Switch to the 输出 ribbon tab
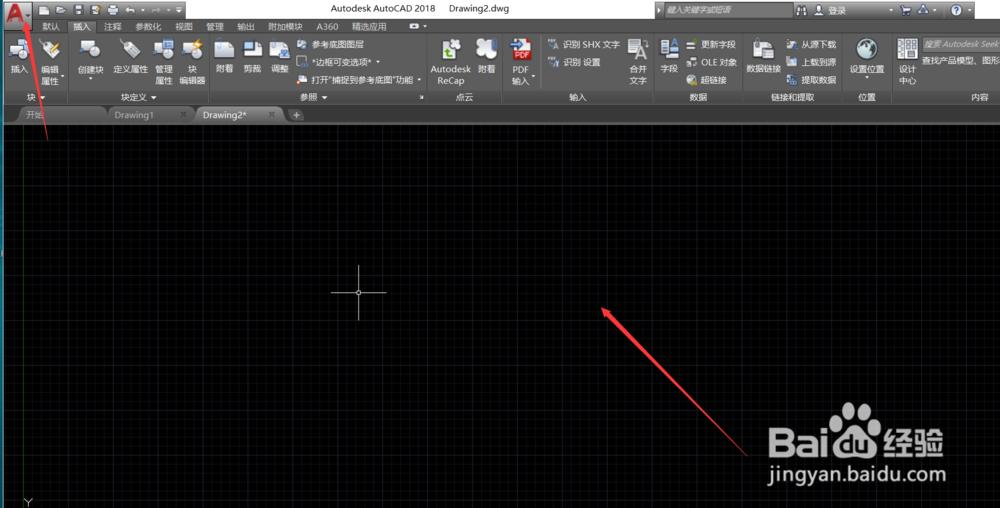The height and width of the screenshot is (508, 1000). [246, 27]
